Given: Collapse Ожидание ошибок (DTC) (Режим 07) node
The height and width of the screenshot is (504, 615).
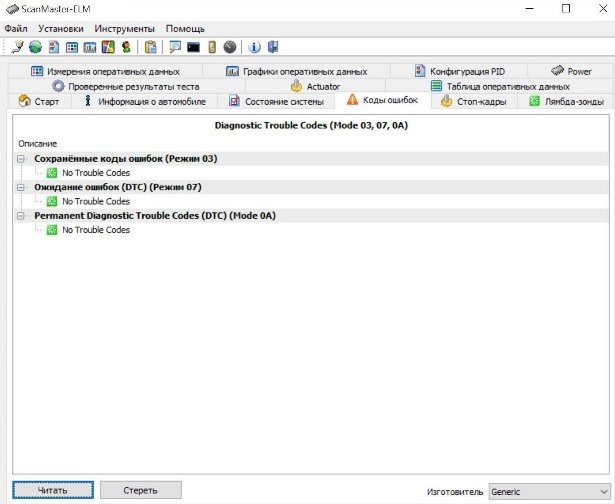Looking at the screenshot, I should pos(21,187).
